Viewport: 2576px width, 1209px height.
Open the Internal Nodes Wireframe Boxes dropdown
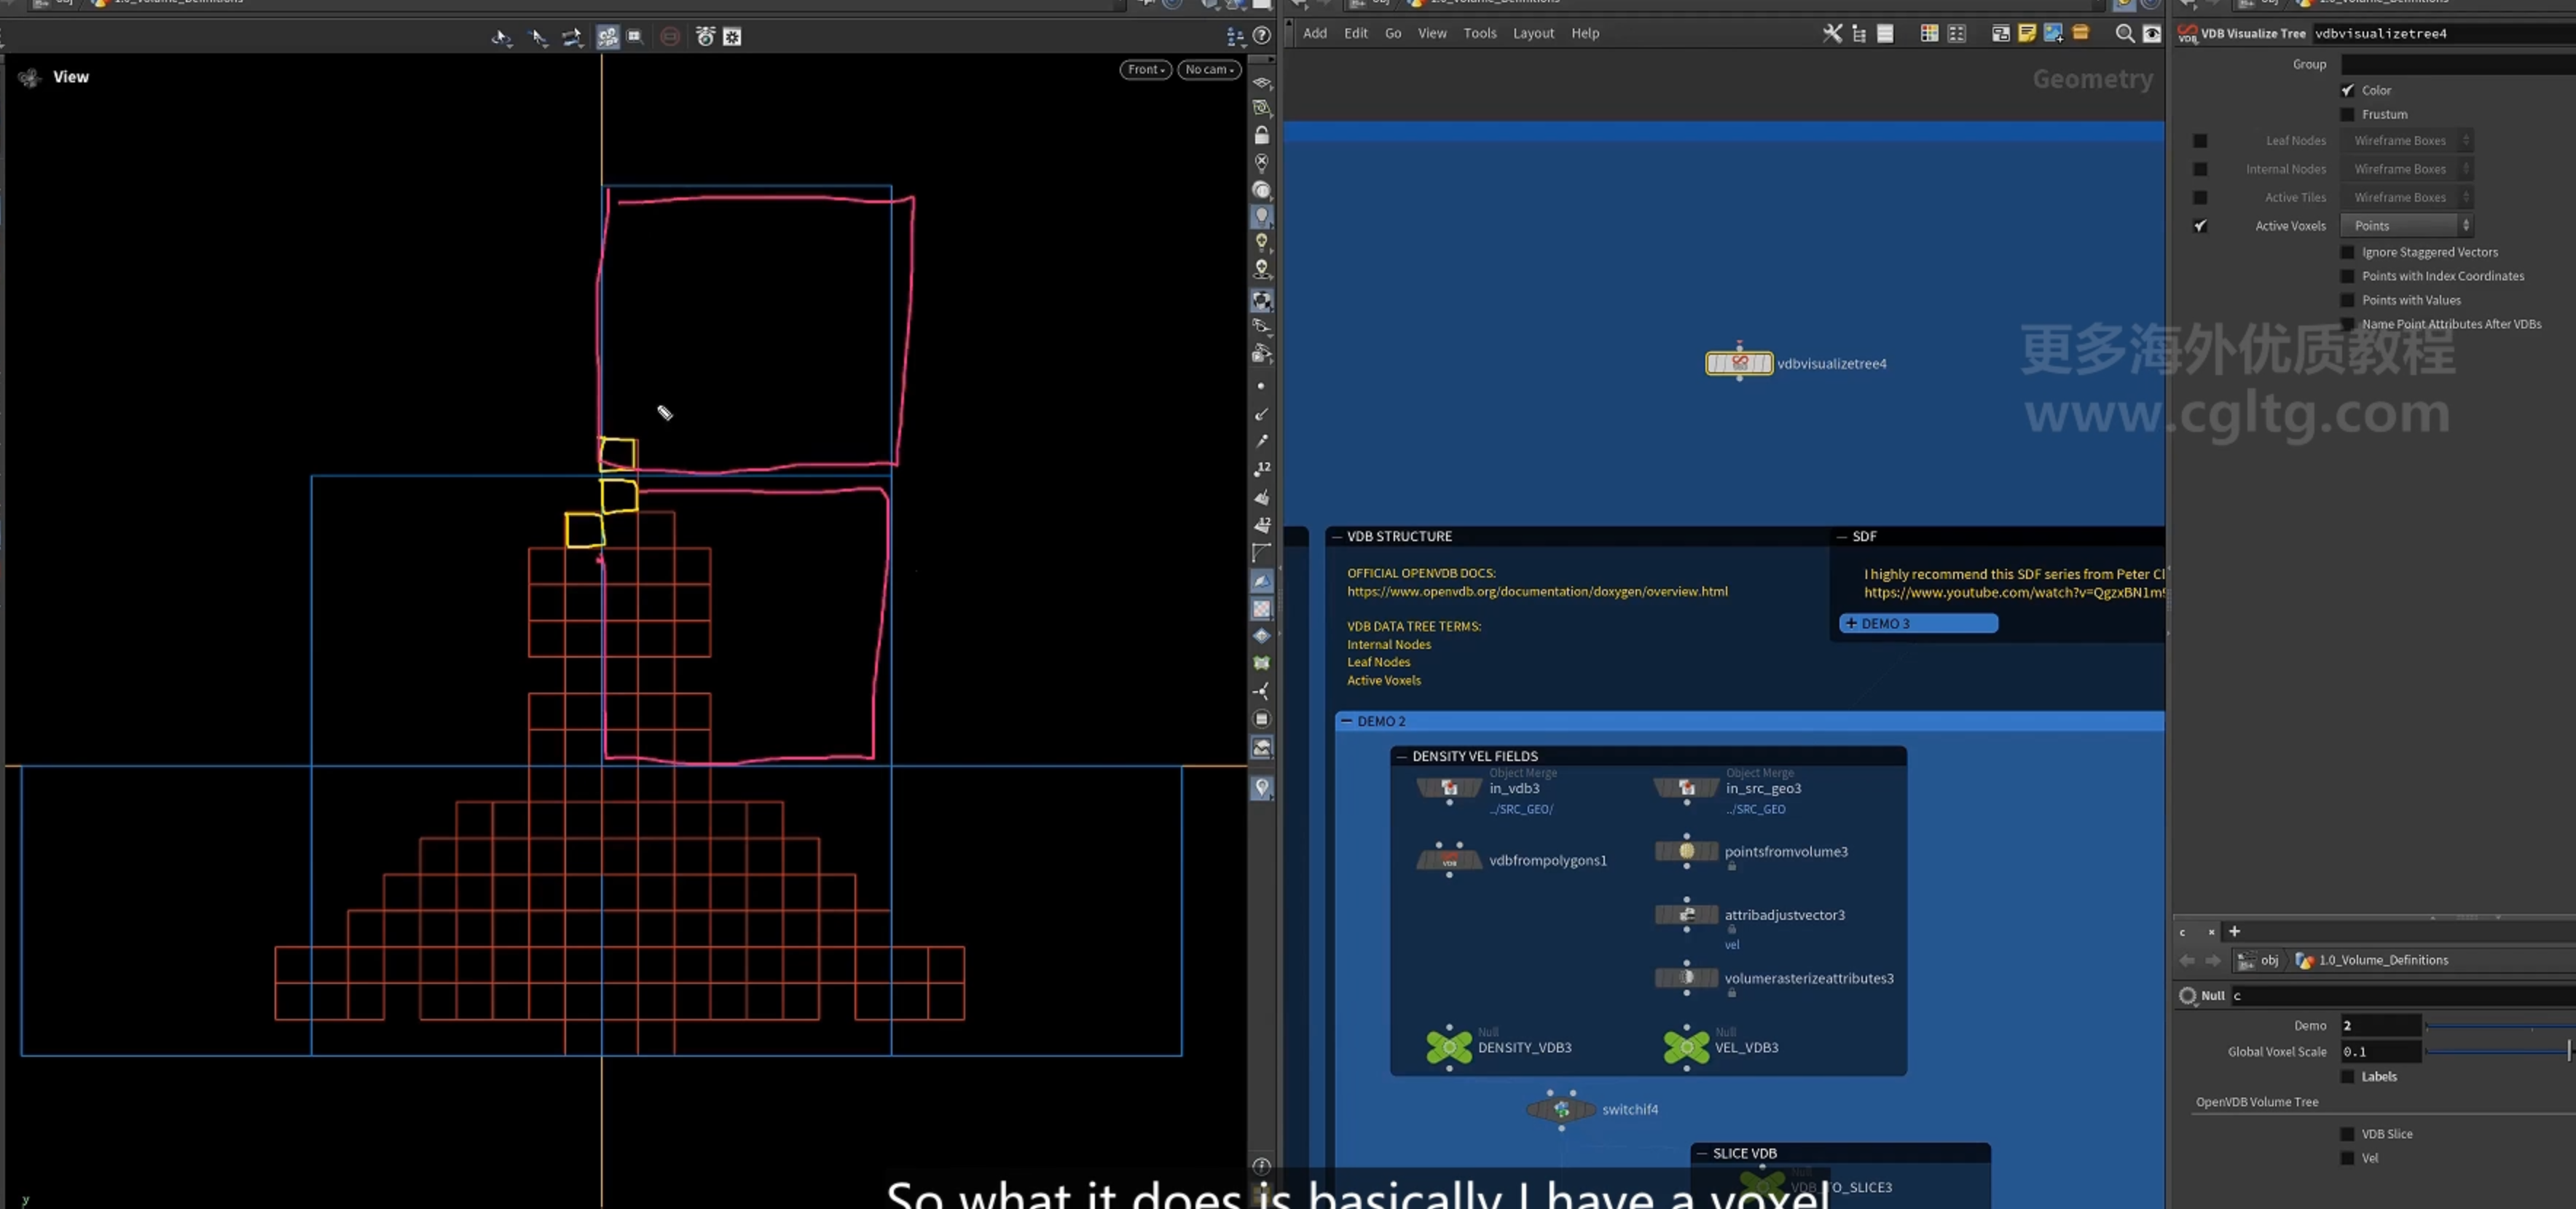(2407, 169)
